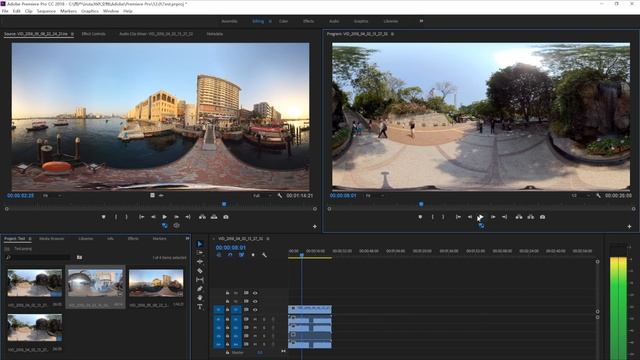The height and width of the screenshot is (360, 640).
Task: Add a marker in the Source monitor
Action: point(104,217)
